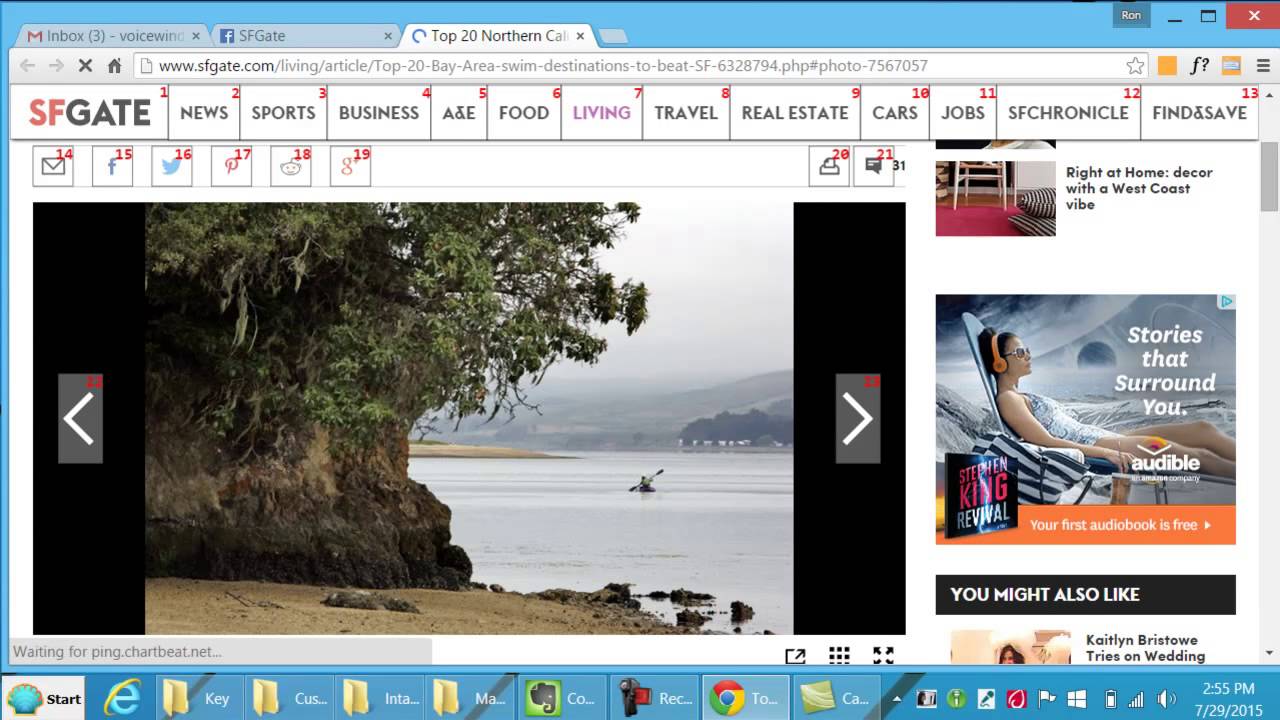Visit the SFCHRONICLE link
Viewport: 1280px width, 720px height.
1068,112
